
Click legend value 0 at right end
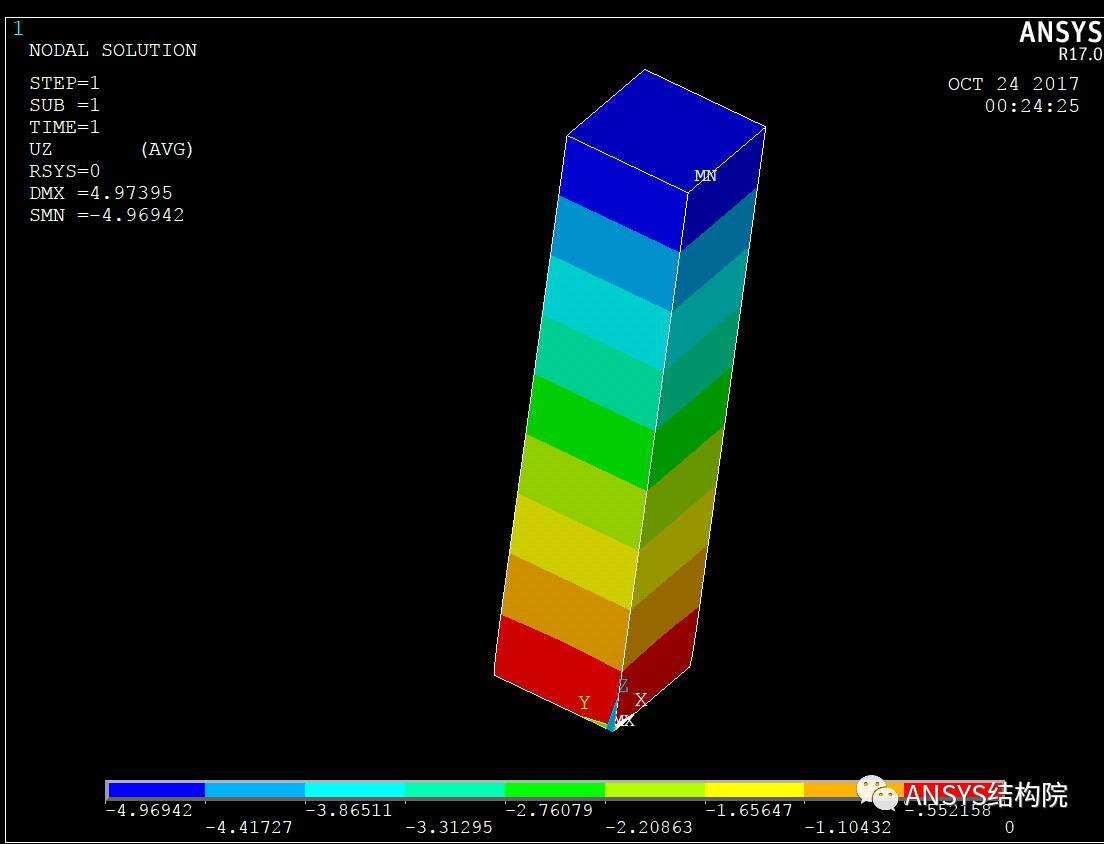point(1010,827)
